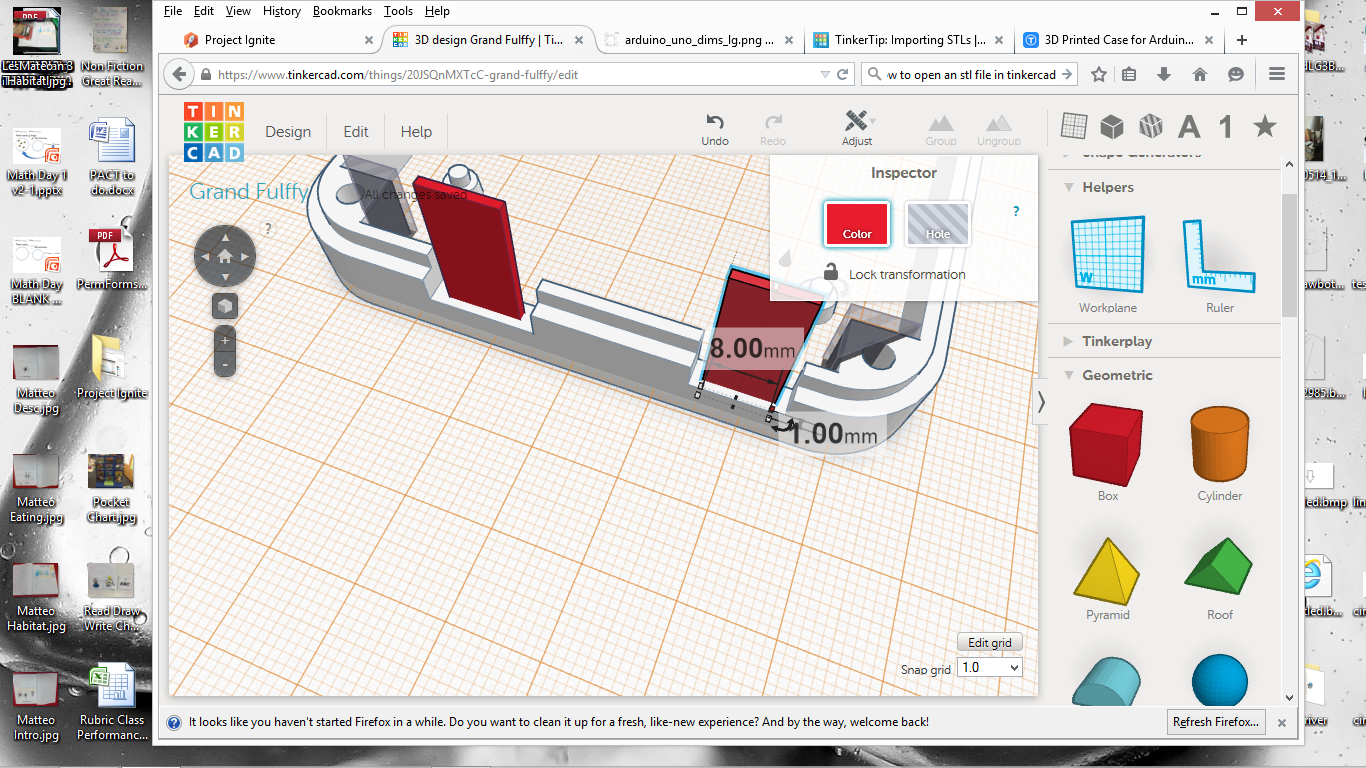Click the Inspector help question mark
1366x768 pixels.
(1016, 211)
